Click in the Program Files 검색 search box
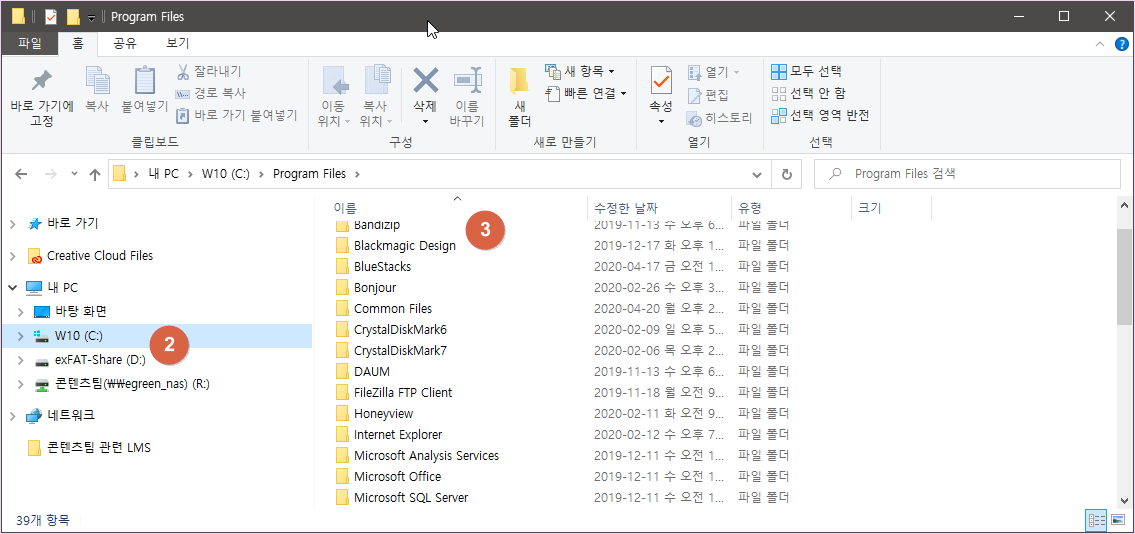1135x534 pixels. [967, 174]
